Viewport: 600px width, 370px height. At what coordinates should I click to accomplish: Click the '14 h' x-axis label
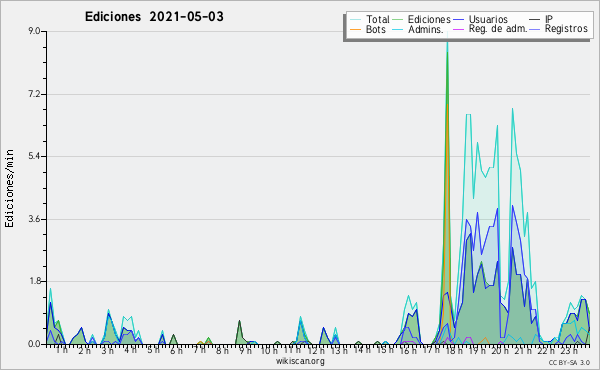(x=362, y=350)
